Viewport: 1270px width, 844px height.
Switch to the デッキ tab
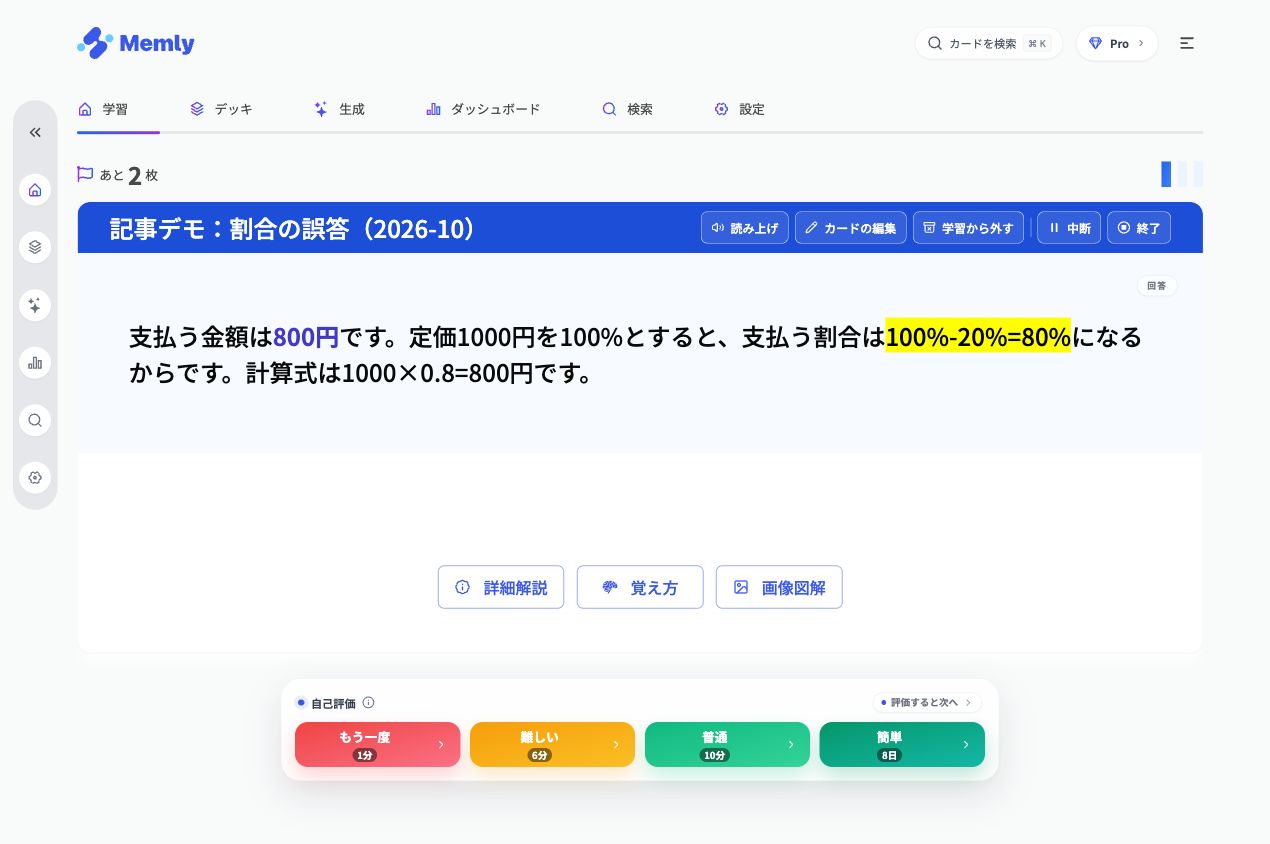coord(221,109)
